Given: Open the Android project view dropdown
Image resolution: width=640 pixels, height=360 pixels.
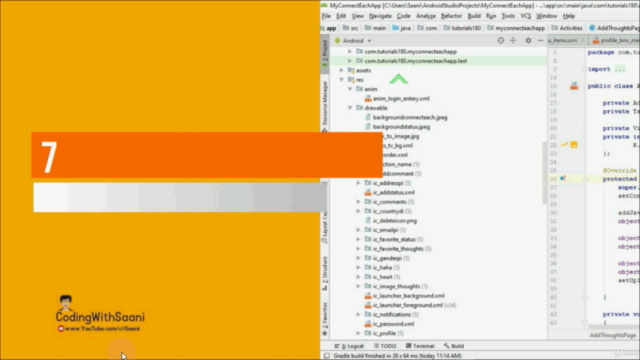Looking at the screenshot, I should (353, 41).
